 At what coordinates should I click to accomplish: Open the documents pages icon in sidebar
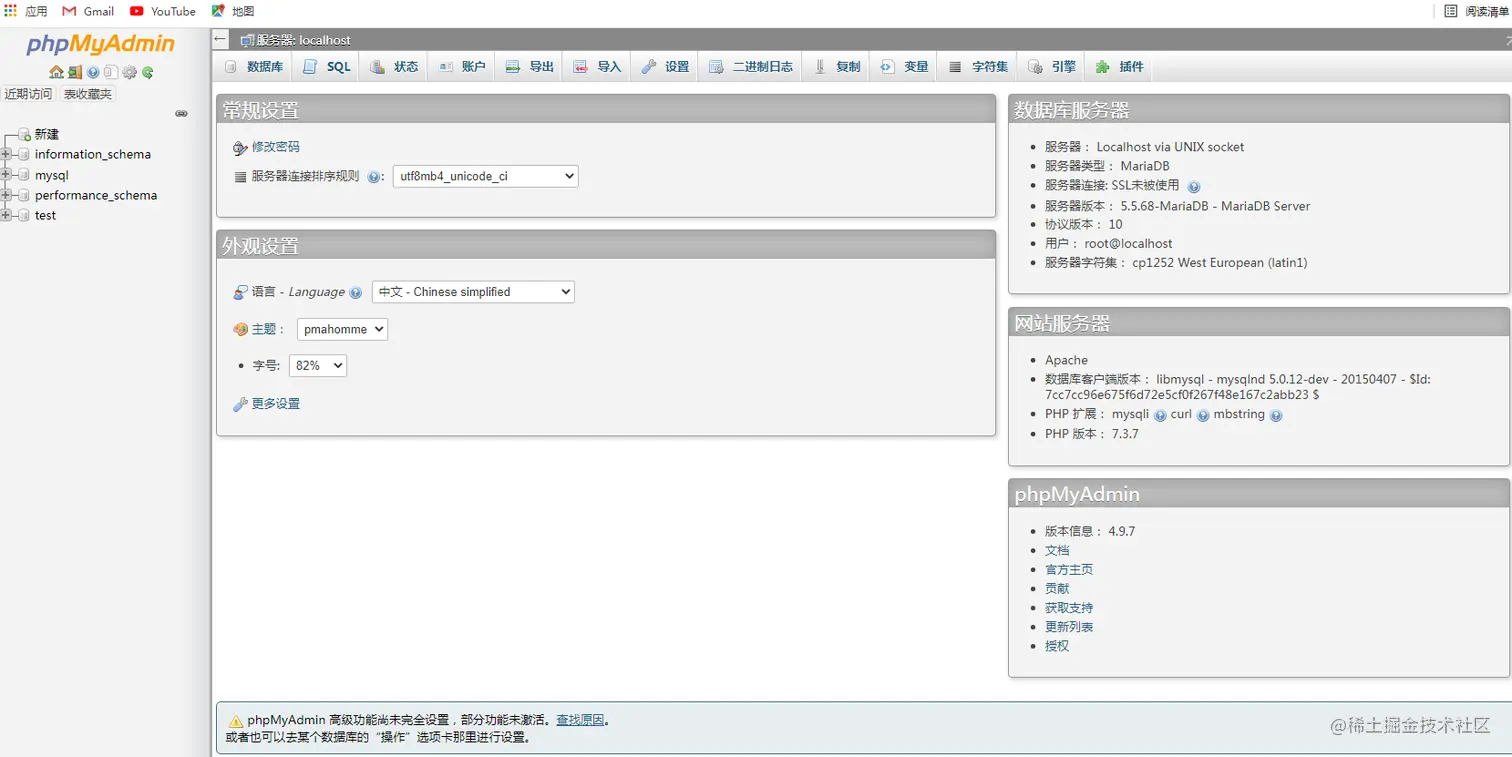(111, 72)
